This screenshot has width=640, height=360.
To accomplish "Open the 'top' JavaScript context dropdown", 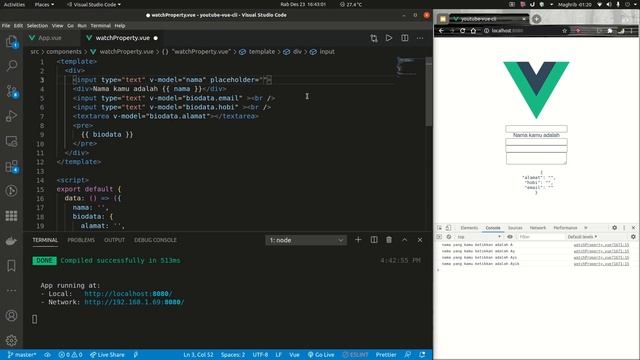I will pos(478,237).
